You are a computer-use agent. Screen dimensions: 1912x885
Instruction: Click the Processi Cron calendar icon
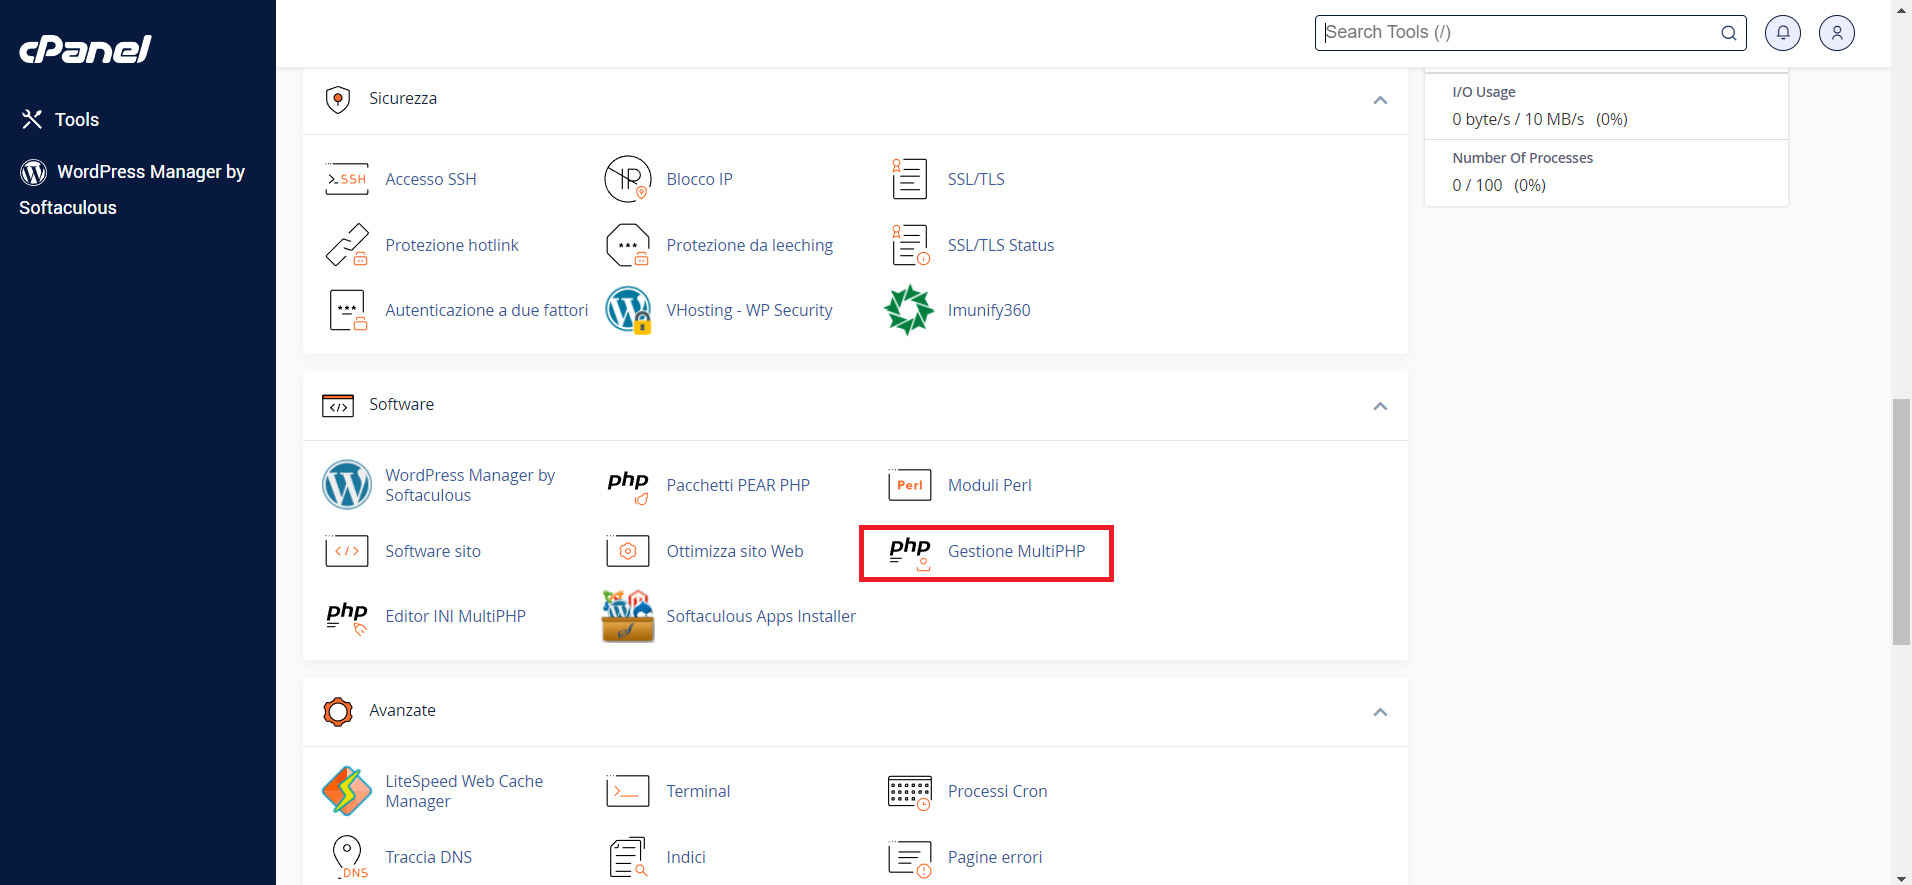[x=909, y=792]
